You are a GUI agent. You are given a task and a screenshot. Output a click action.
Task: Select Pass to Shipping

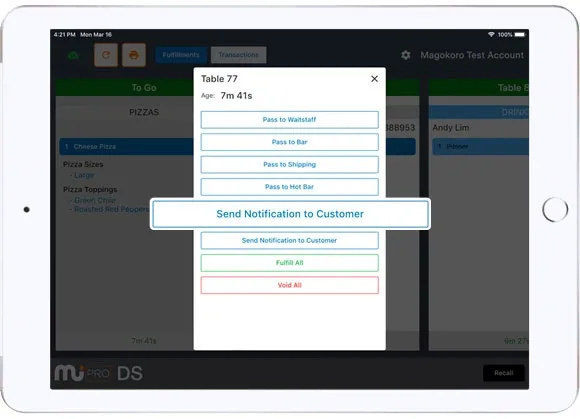tap(289, 164)
